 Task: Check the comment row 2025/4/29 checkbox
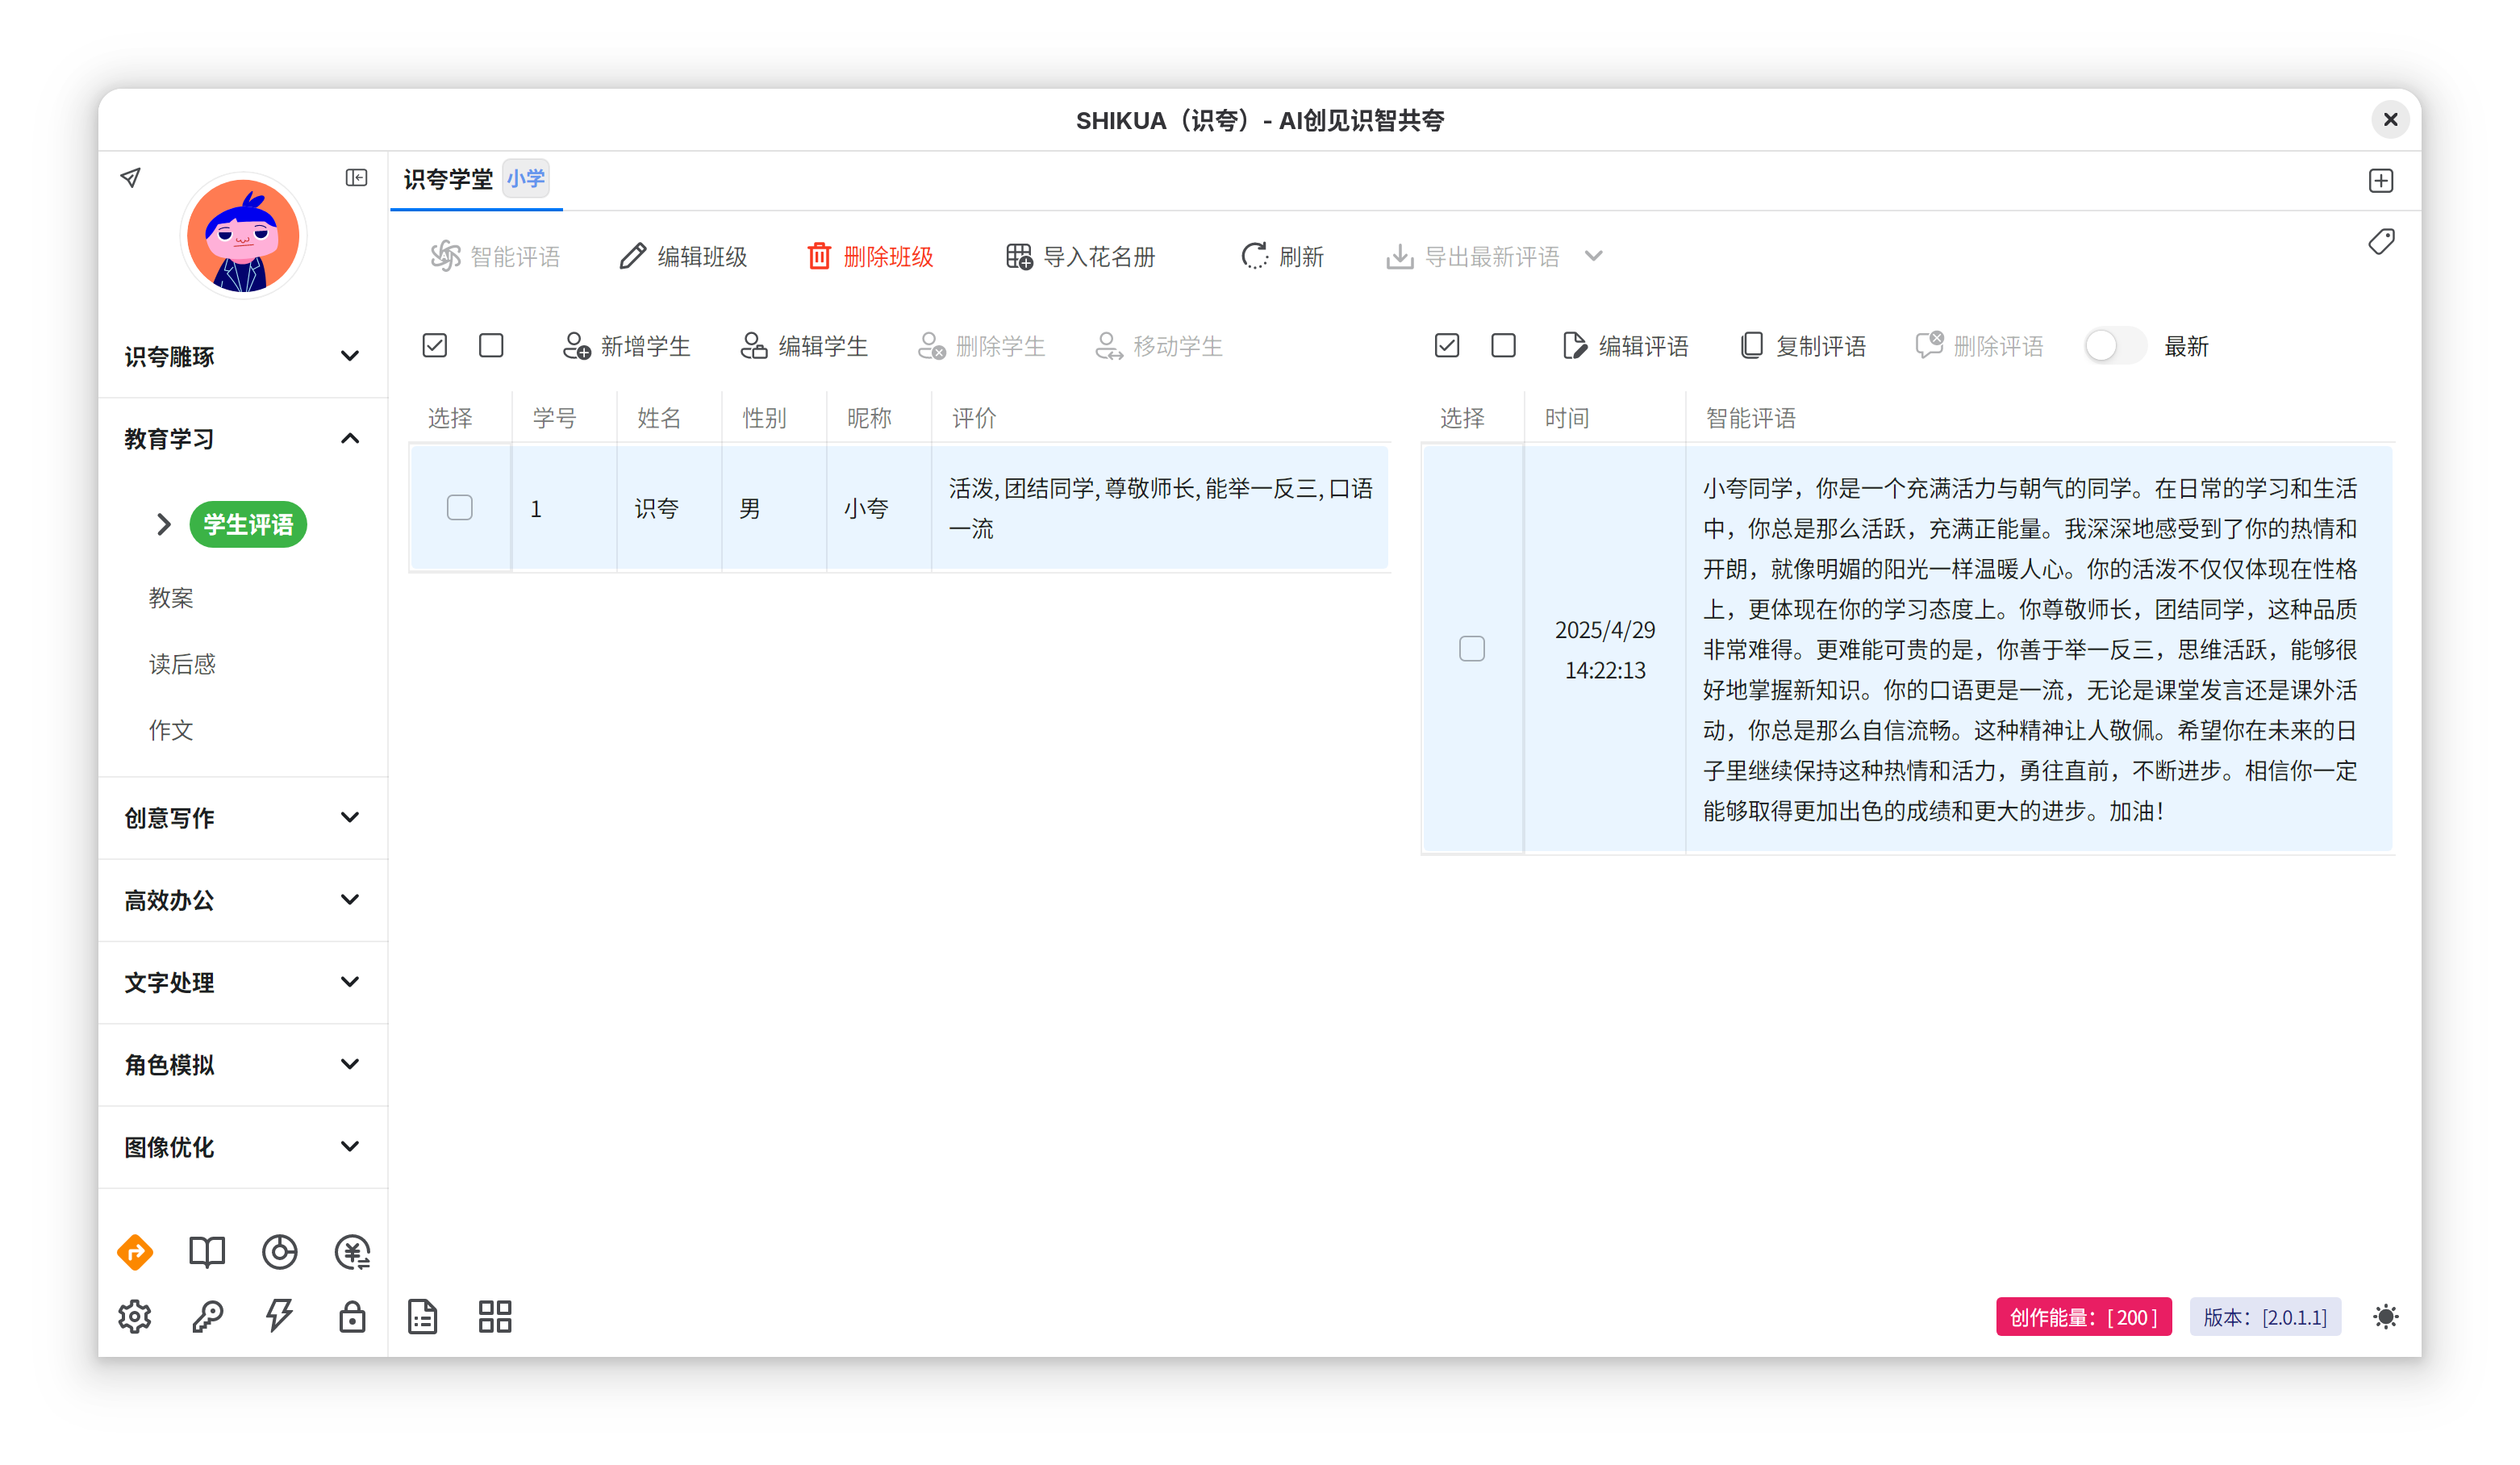coord(1472,649)
